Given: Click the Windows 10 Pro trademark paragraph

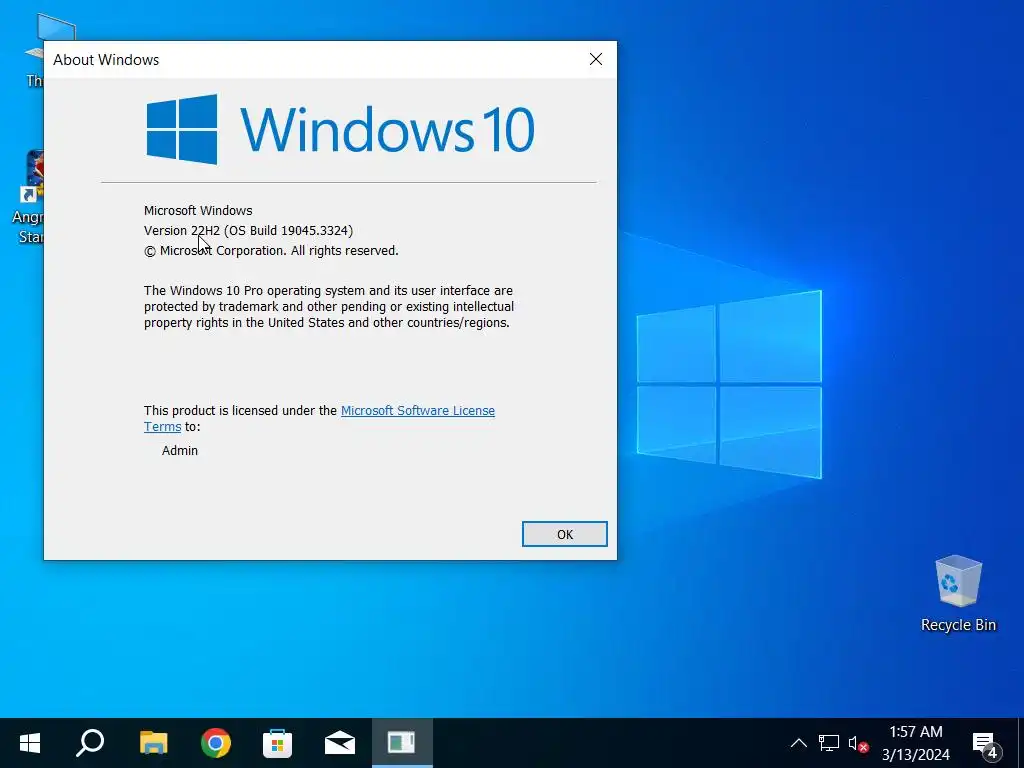Looking at the screenshot, I should (328, 306).
